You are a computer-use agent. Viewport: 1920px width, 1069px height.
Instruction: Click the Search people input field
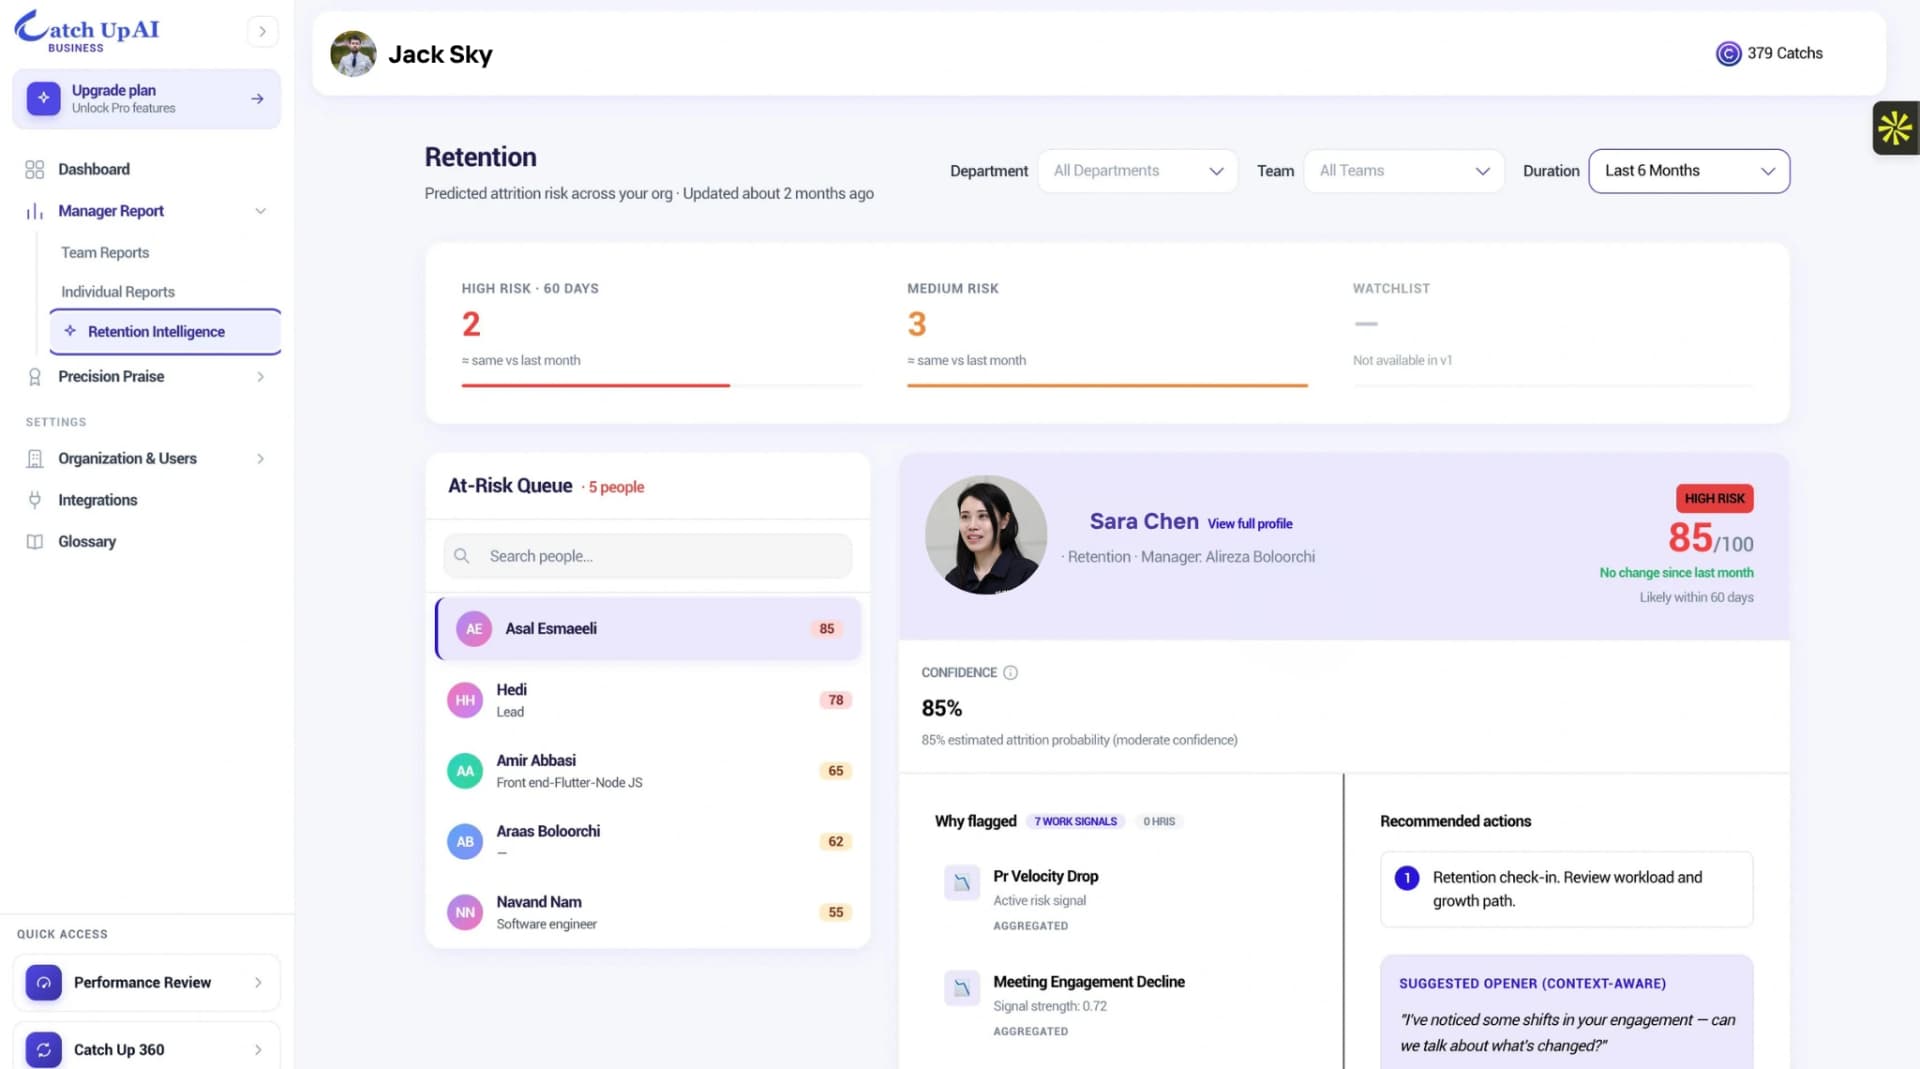(648, 556)
